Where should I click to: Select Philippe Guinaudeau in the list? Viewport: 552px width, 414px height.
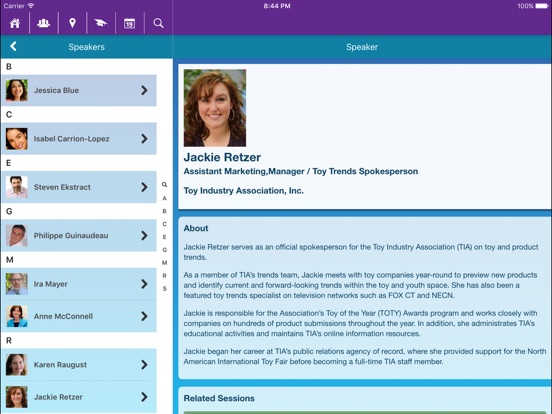[79, 236]
